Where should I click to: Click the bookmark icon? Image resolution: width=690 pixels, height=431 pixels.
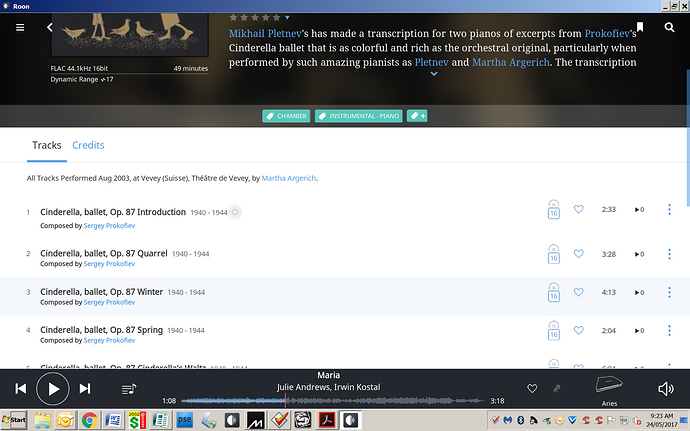(x=640, y=27)
